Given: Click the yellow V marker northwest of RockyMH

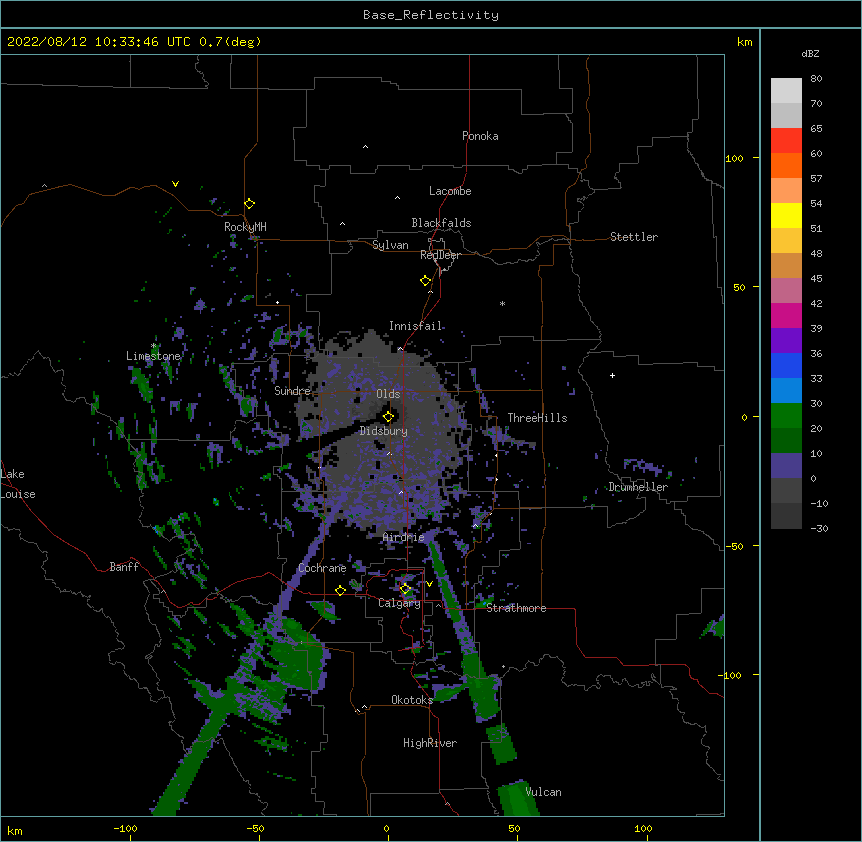Looking at the screenshot, I should coord(175,184).
